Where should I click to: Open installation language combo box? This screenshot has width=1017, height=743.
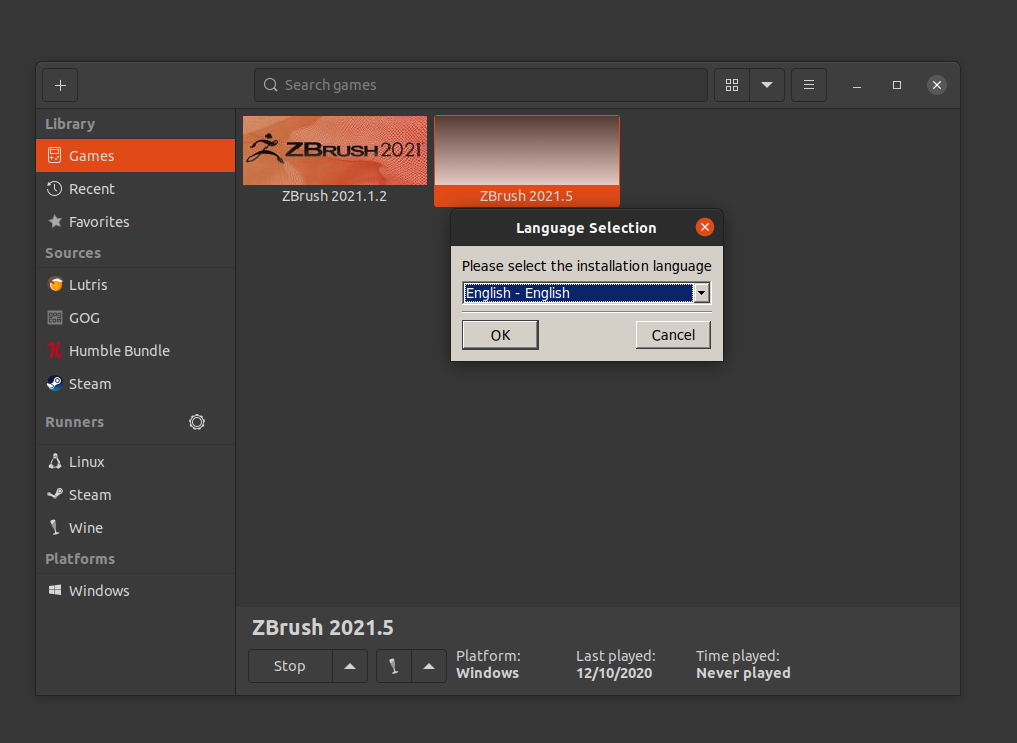click(586, 293)
